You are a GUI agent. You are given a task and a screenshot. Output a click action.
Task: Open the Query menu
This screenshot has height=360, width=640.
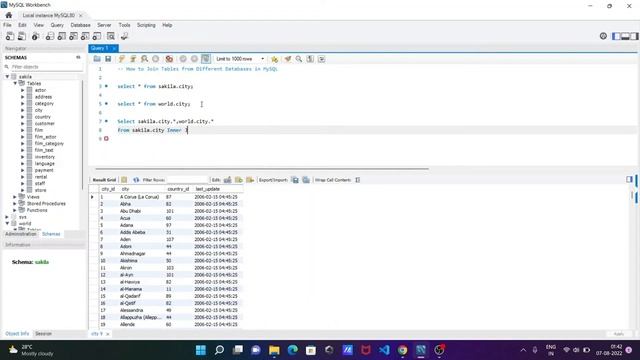click(57, 25)
